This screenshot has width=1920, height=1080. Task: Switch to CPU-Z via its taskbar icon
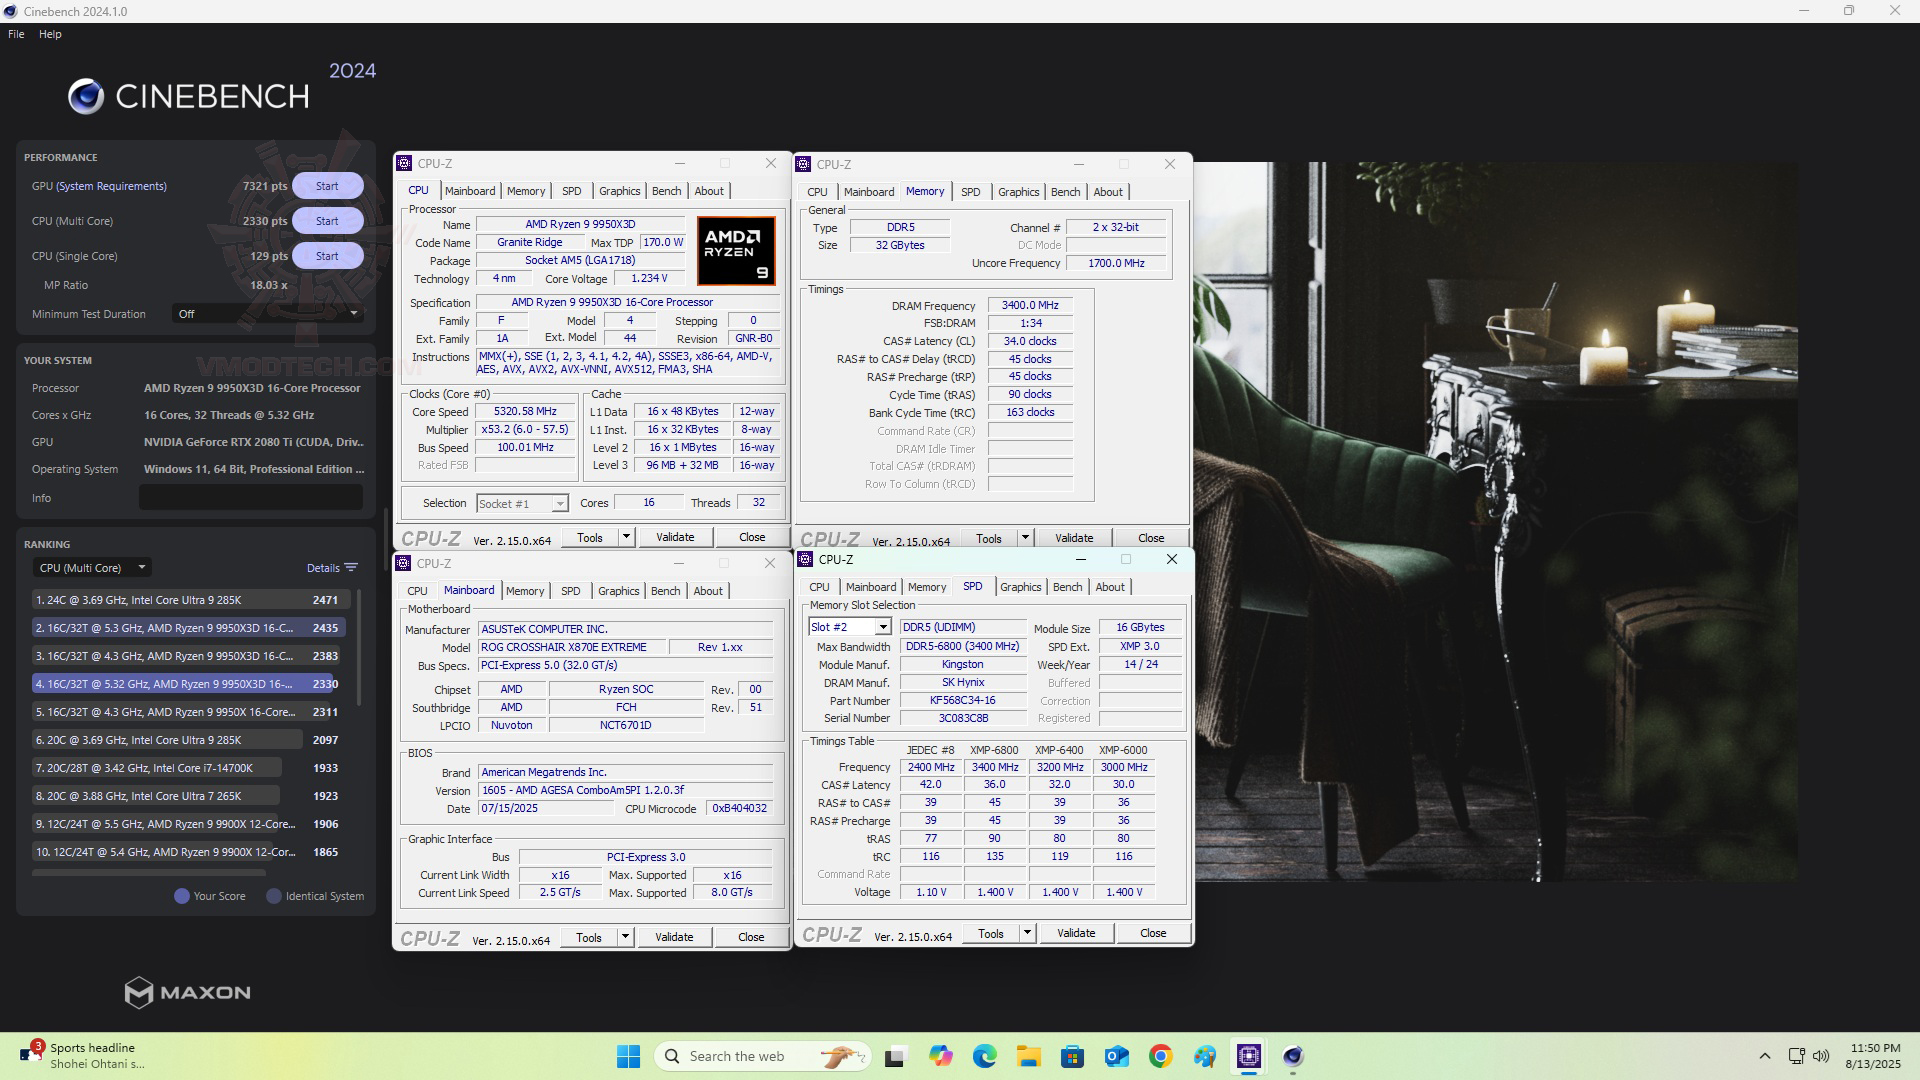[x=1247, y=1056]
